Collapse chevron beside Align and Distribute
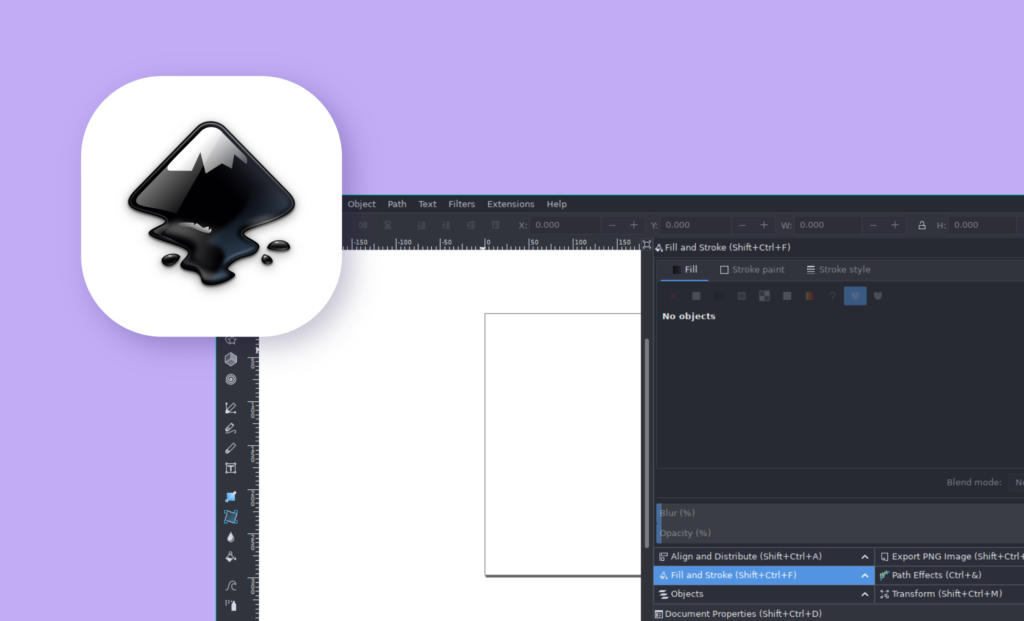 [865, 557]
